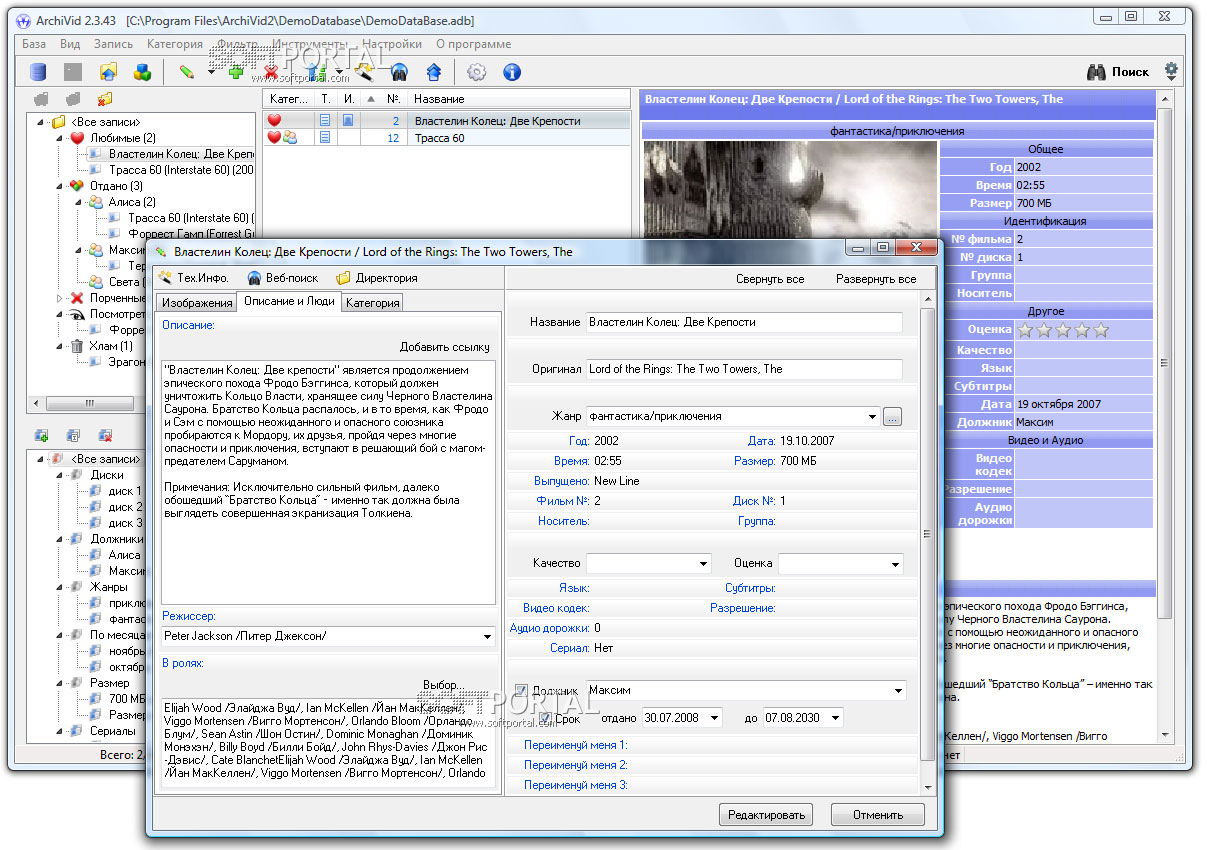Click the green plus add record icon
Screen dimensions: 1207x850
point(236,72)
